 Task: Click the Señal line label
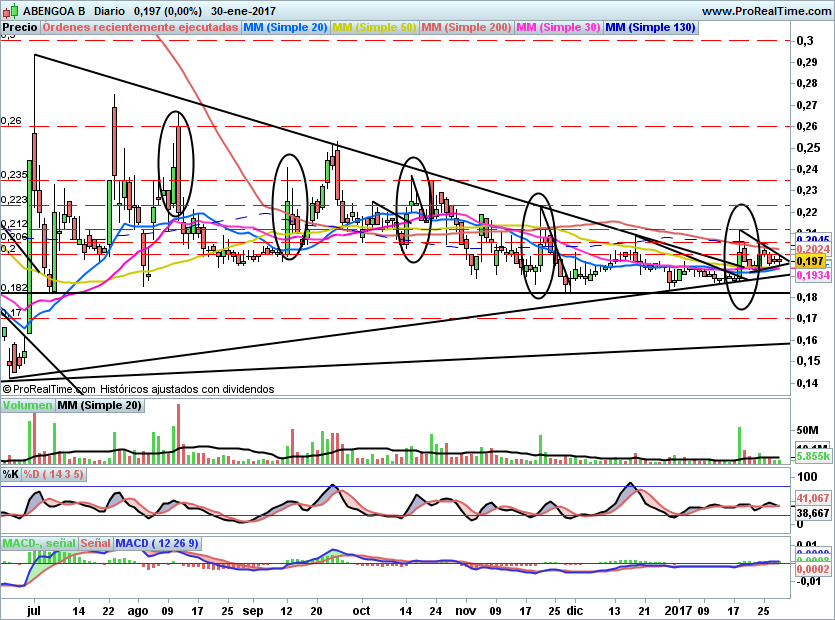click(x=95, y=543)
